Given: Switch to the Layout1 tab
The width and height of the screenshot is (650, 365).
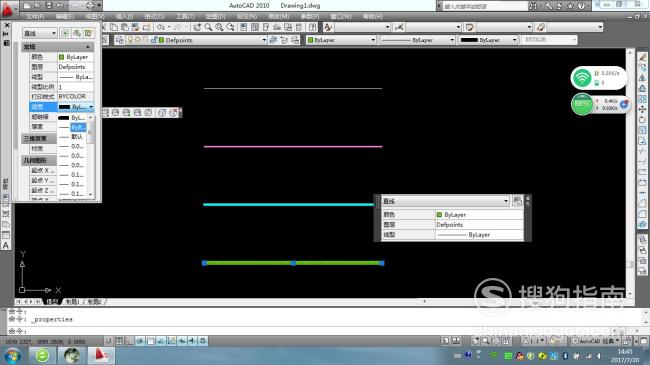Looking at the screenshot, I should (x=73, y=302).
